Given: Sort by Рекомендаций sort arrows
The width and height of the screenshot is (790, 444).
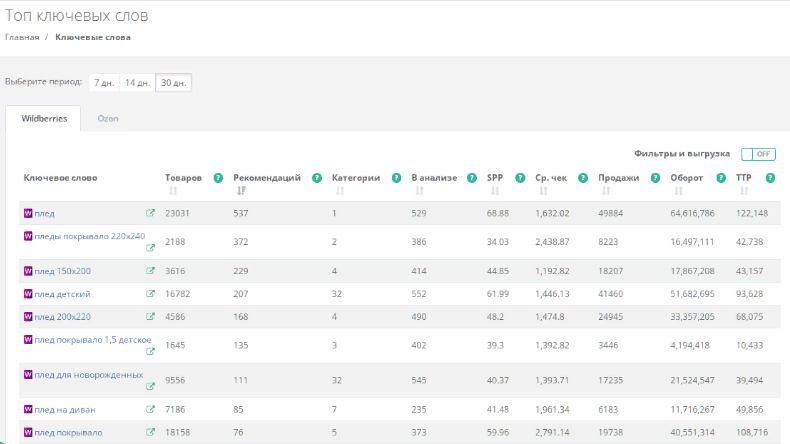Looking at the screenshot, I should pyautogui.click(x=240, y=191).
